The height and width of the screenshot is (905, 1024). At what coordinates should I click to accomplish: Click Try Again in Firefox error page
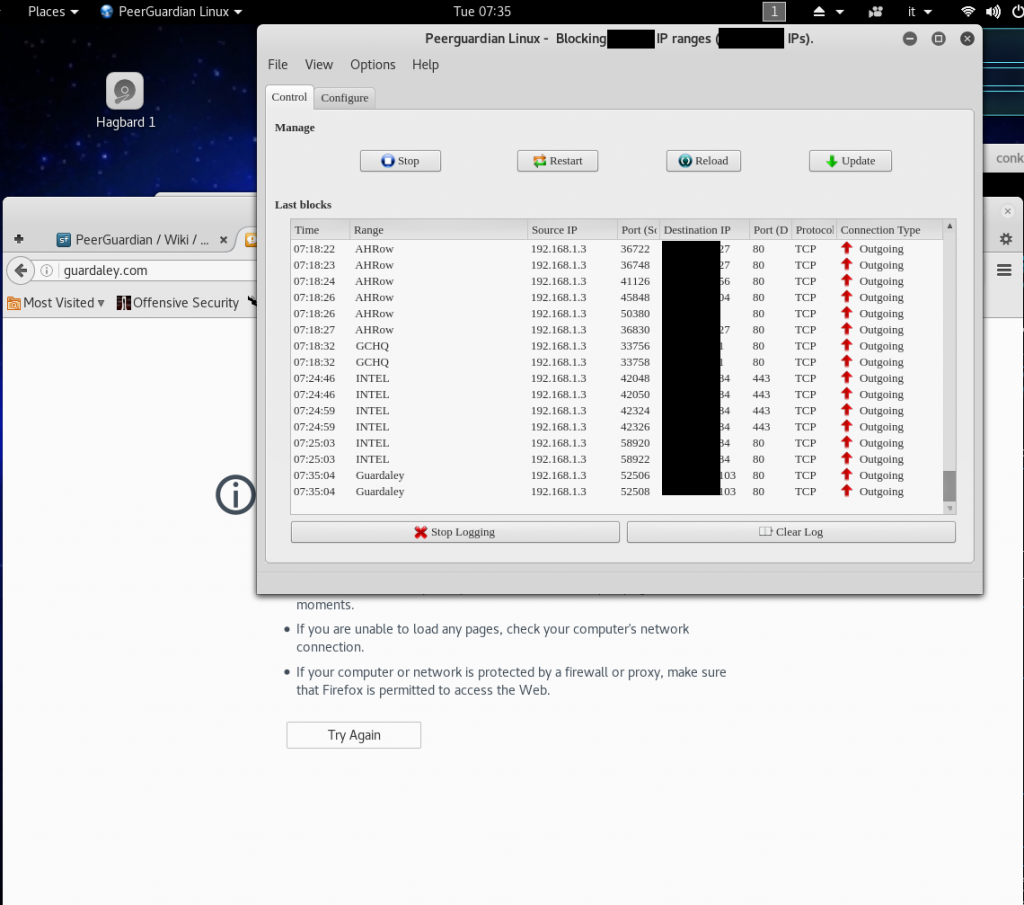[x=353, y=735]
